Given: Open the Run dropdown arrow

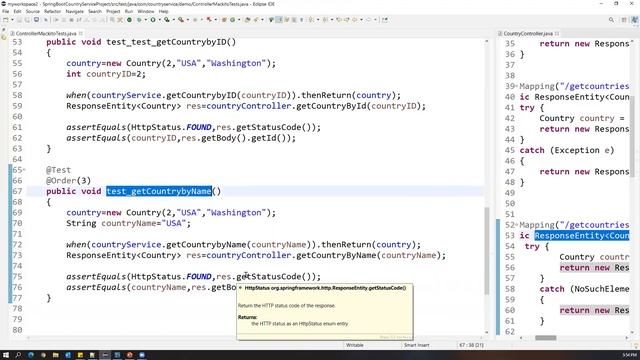Looking at the screenshot, I should click(x=160, y=20).
